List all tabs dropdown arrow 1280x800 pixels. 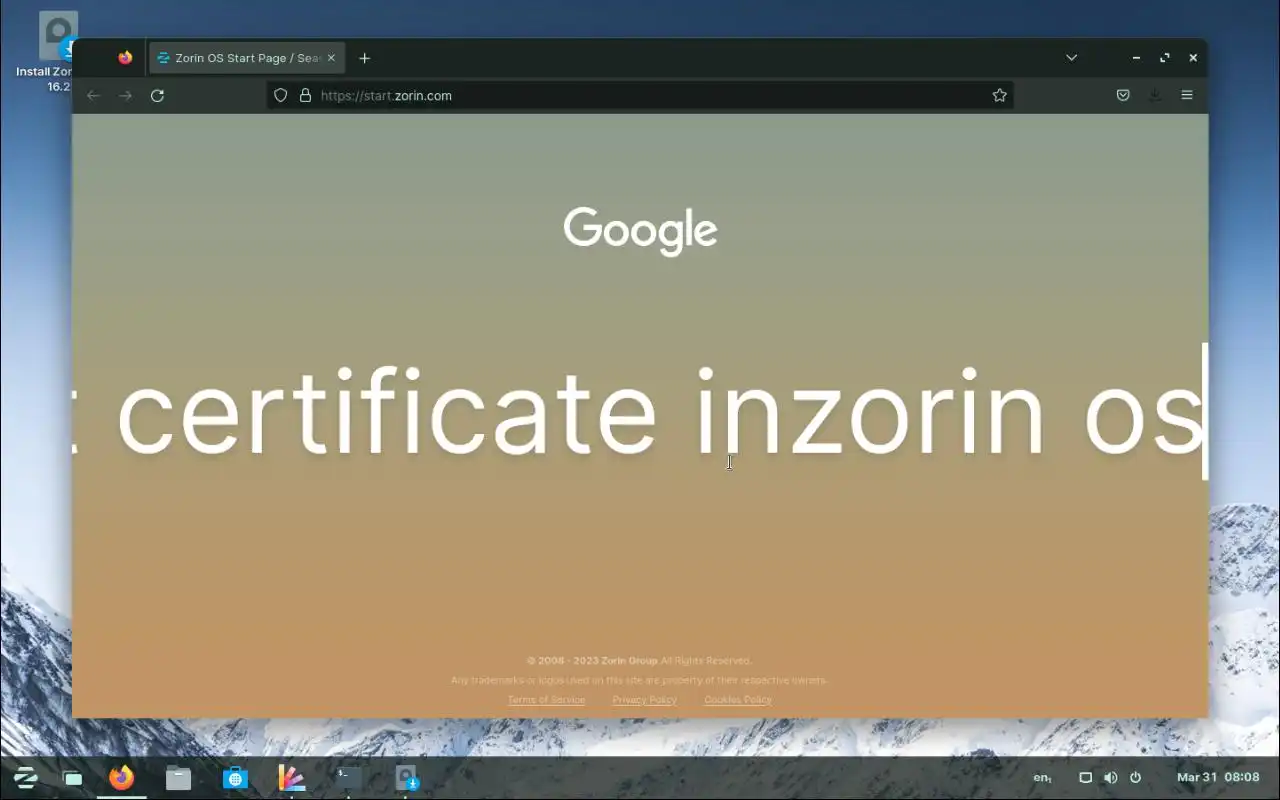[1071, 58]
